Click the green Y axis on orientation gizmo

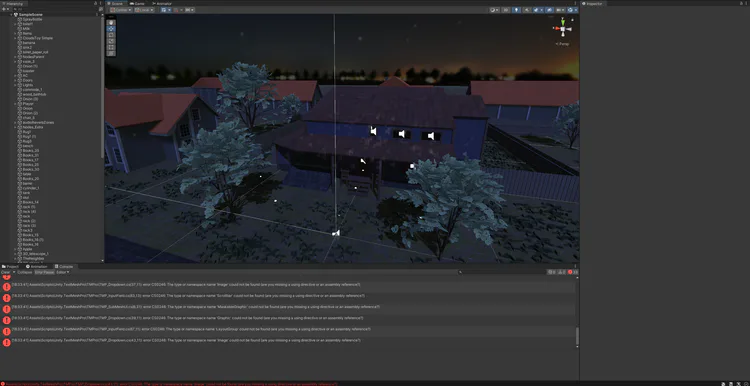coord(563,21)
